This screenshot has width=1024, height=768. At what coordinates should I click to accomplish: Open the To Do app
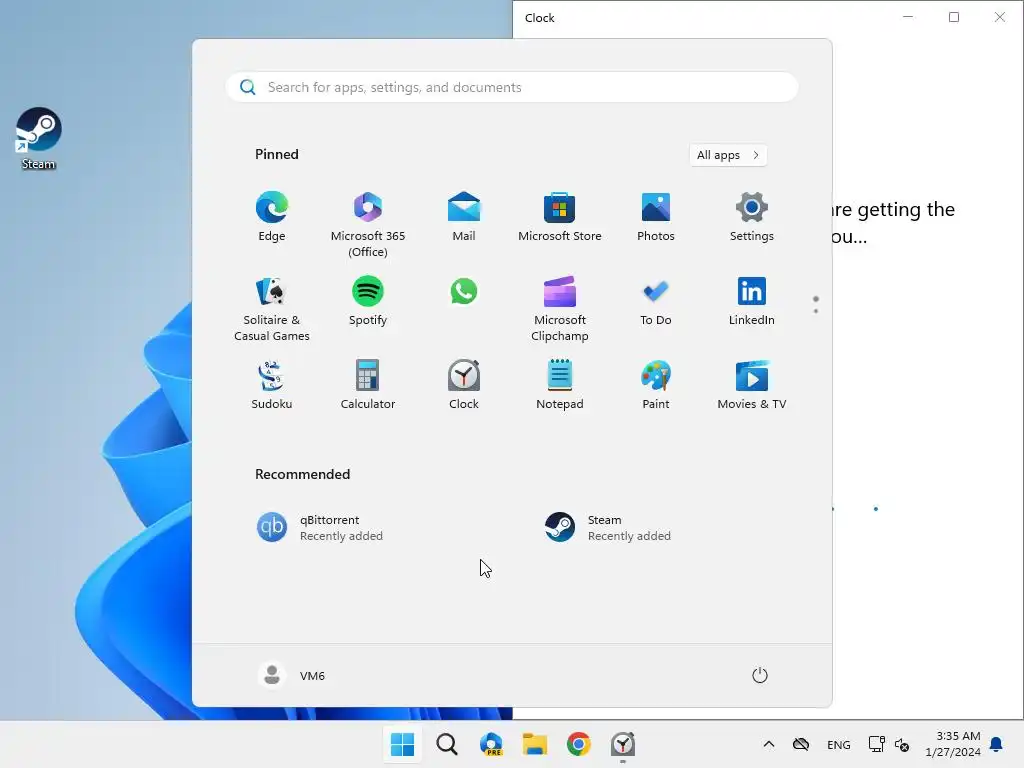656,301
